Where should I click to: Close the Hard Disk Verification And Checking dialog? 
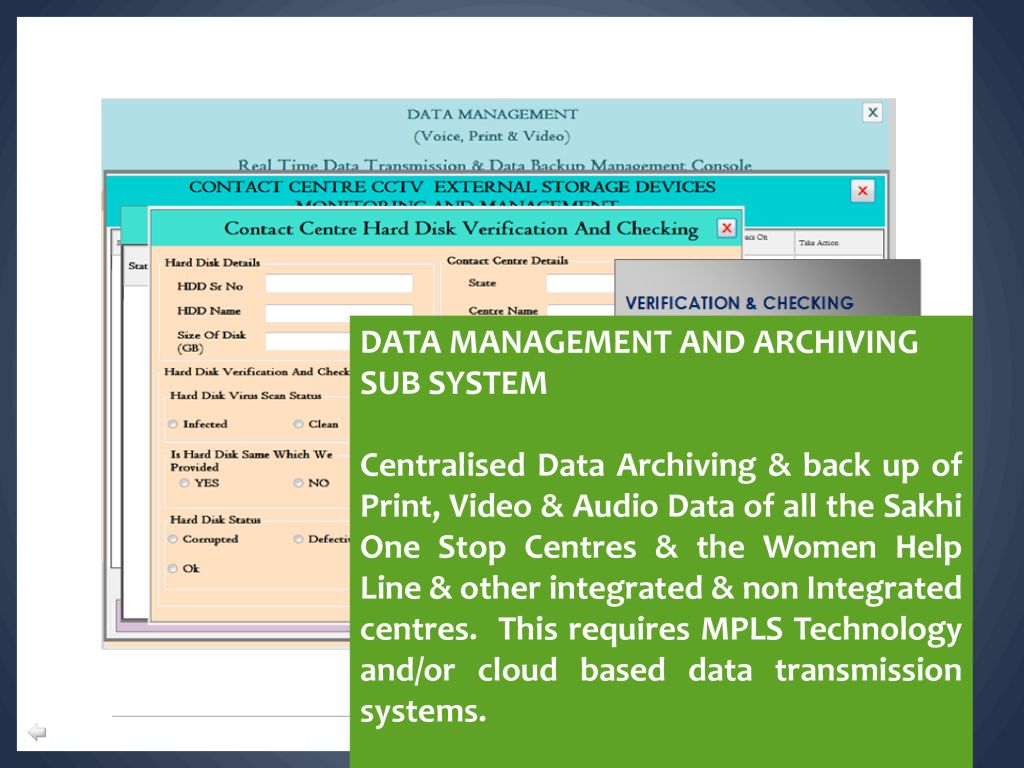(727, 229)
